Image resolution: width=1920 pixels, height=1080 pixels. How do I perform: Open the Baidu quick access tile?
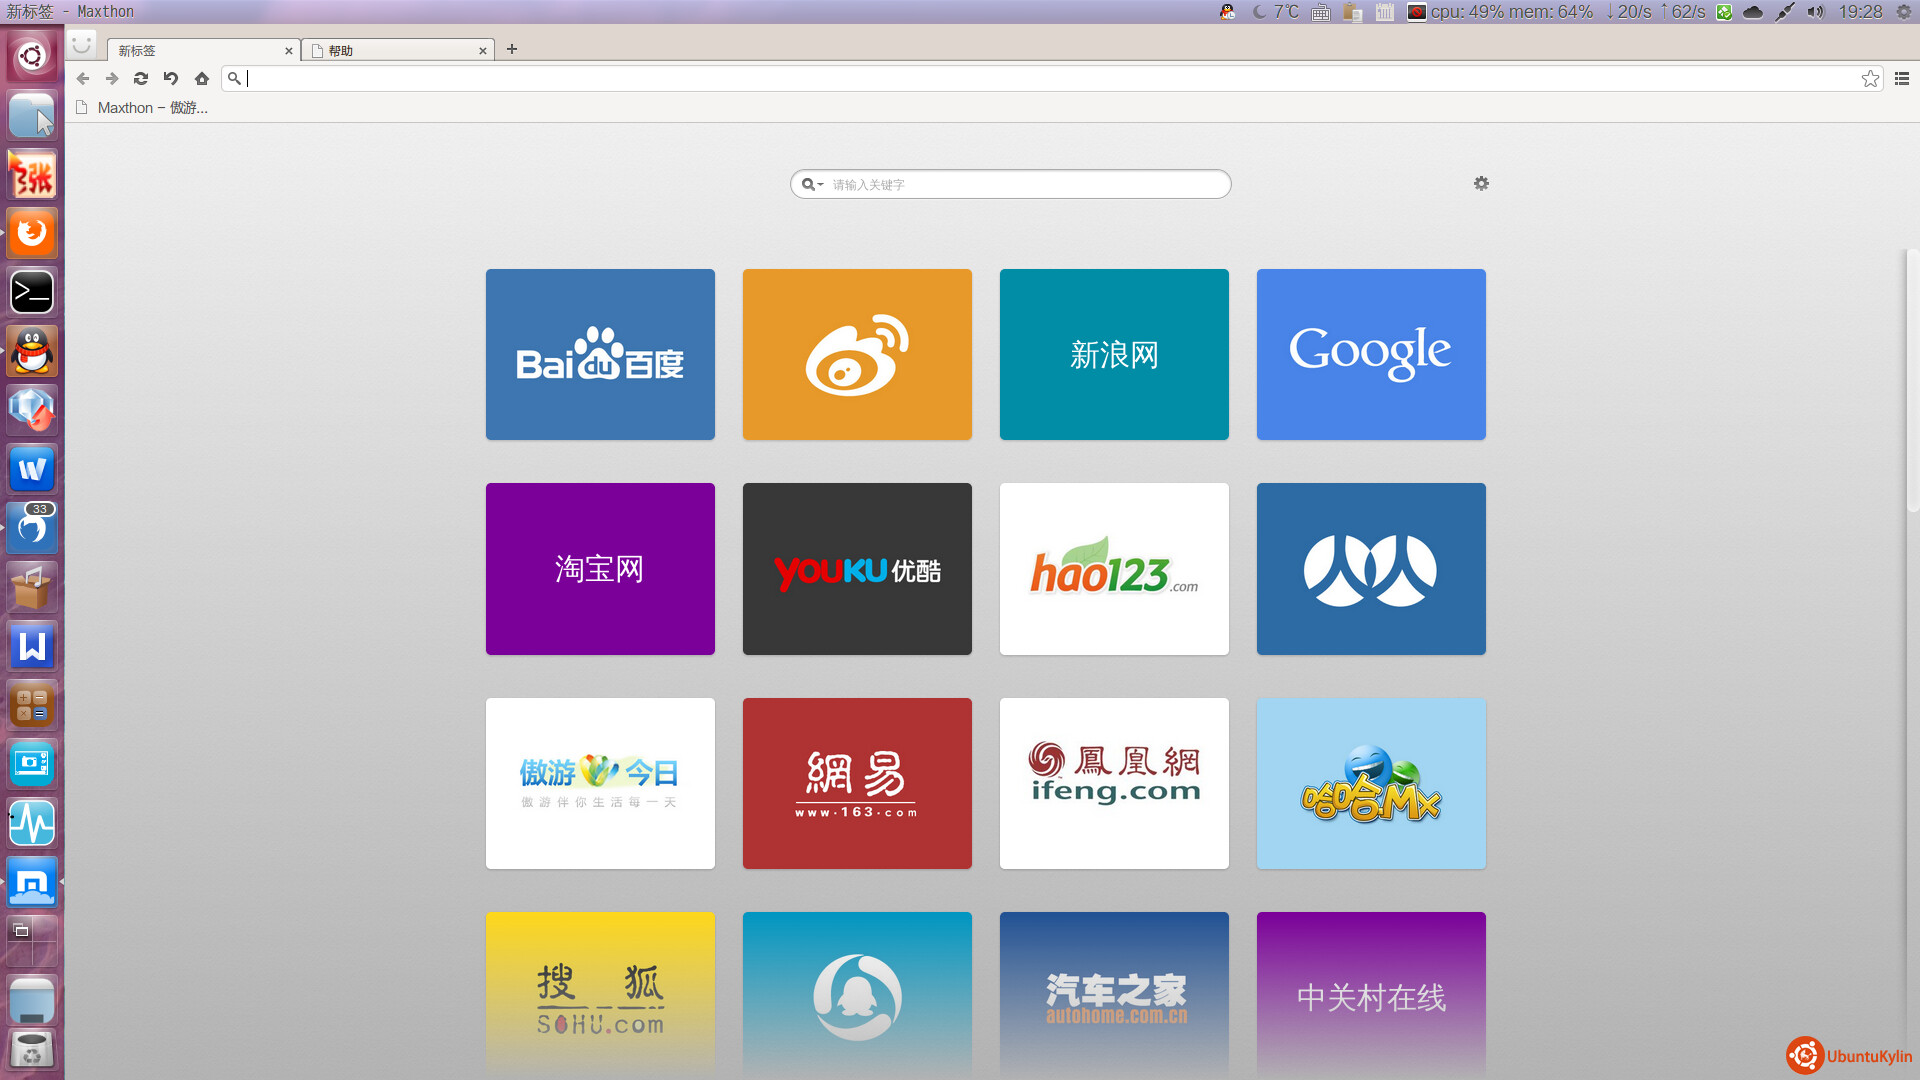click(600, 355)
